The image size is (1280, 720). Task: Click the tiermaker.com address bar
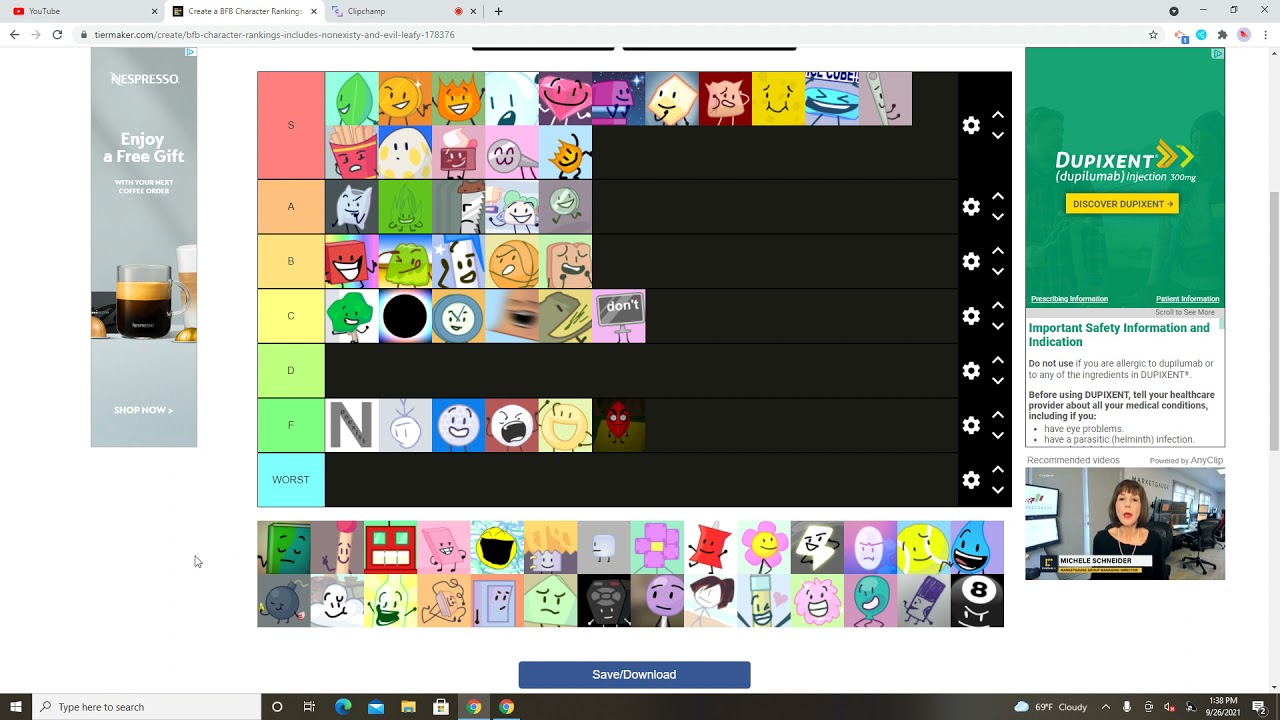pyautogui.click(x=610, y=34)
